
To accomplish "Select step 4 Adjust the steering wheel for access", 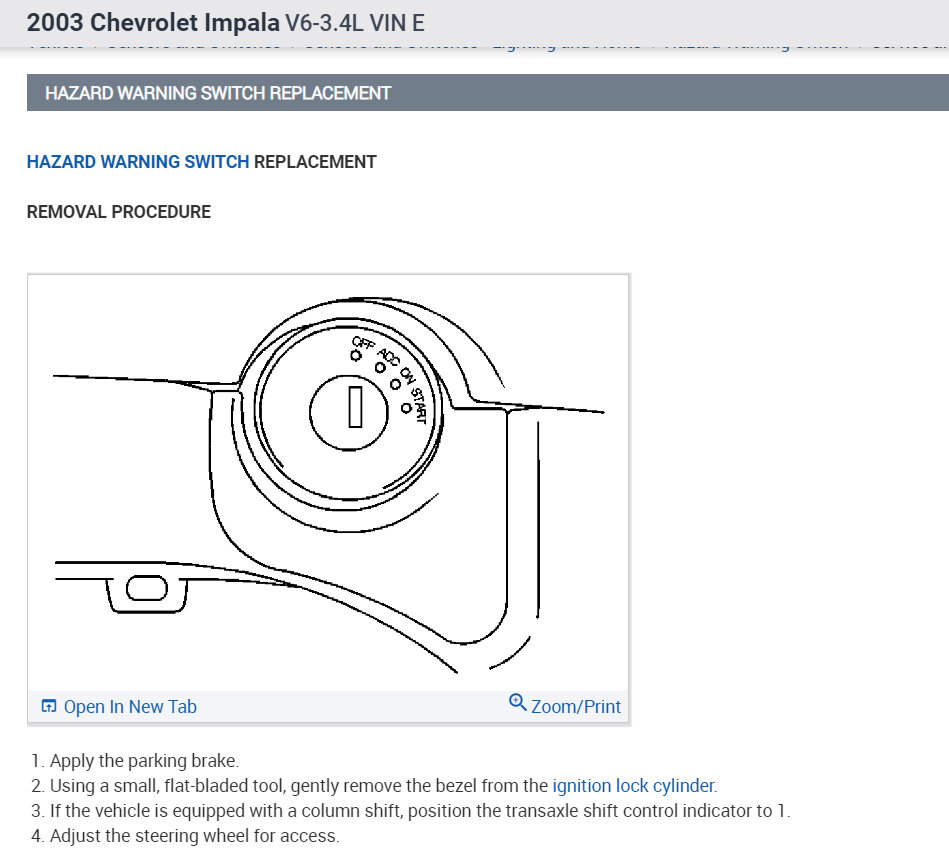I will (x=194, y=835).
